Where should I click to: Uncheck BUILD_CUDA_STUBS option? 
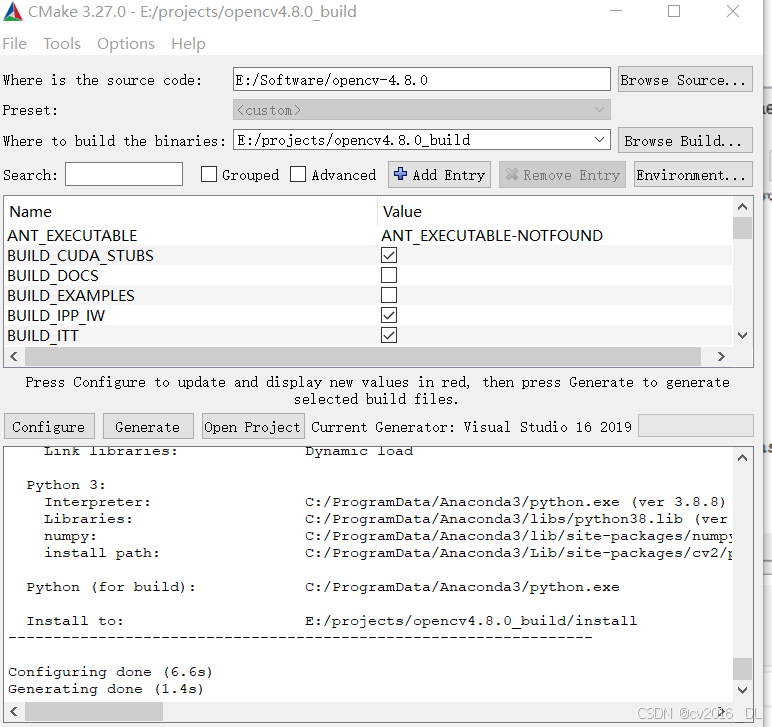point(389,255)
